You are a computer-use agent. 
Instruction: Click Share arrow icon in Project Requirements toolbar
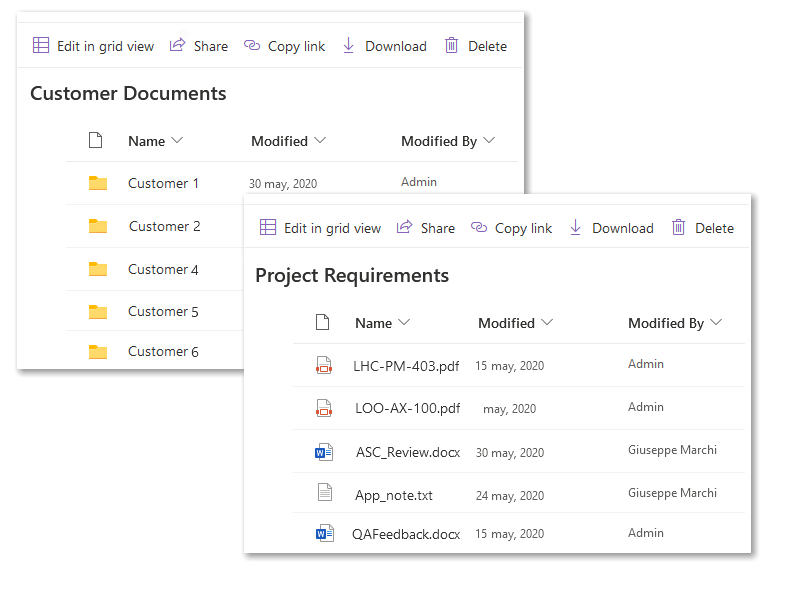[404, 227]
